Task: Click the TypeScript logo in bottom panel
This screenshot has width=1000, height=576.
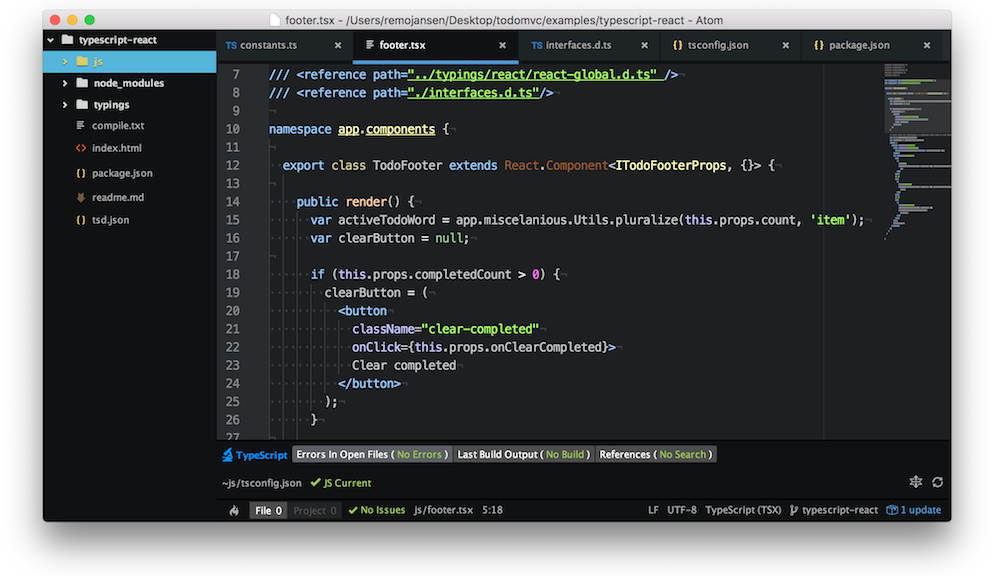Action: pos(228,455)
